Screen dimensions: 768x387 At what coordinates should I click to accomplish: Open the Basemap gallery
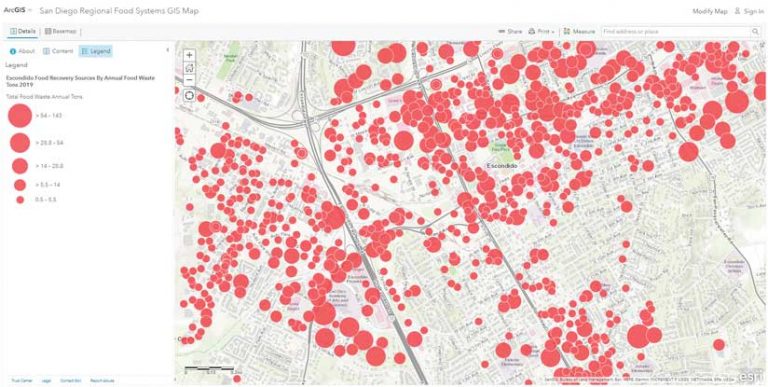(x=60, y=31)
